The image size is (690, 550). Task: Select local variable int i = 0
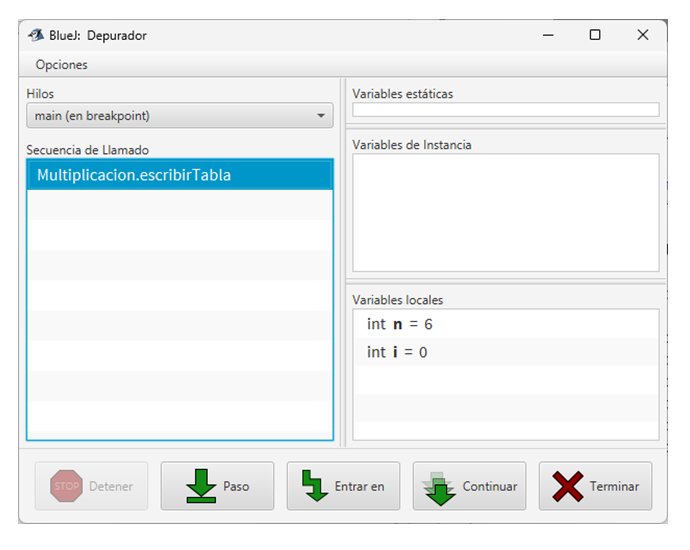(506, 352)
